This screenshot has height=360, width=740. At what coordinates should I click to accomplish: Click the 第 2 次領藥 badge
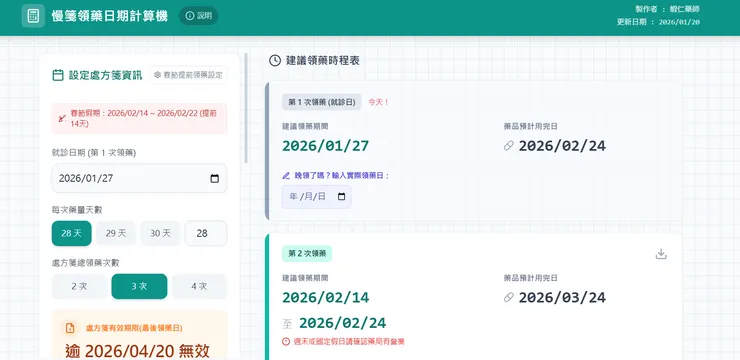point(307,253)
